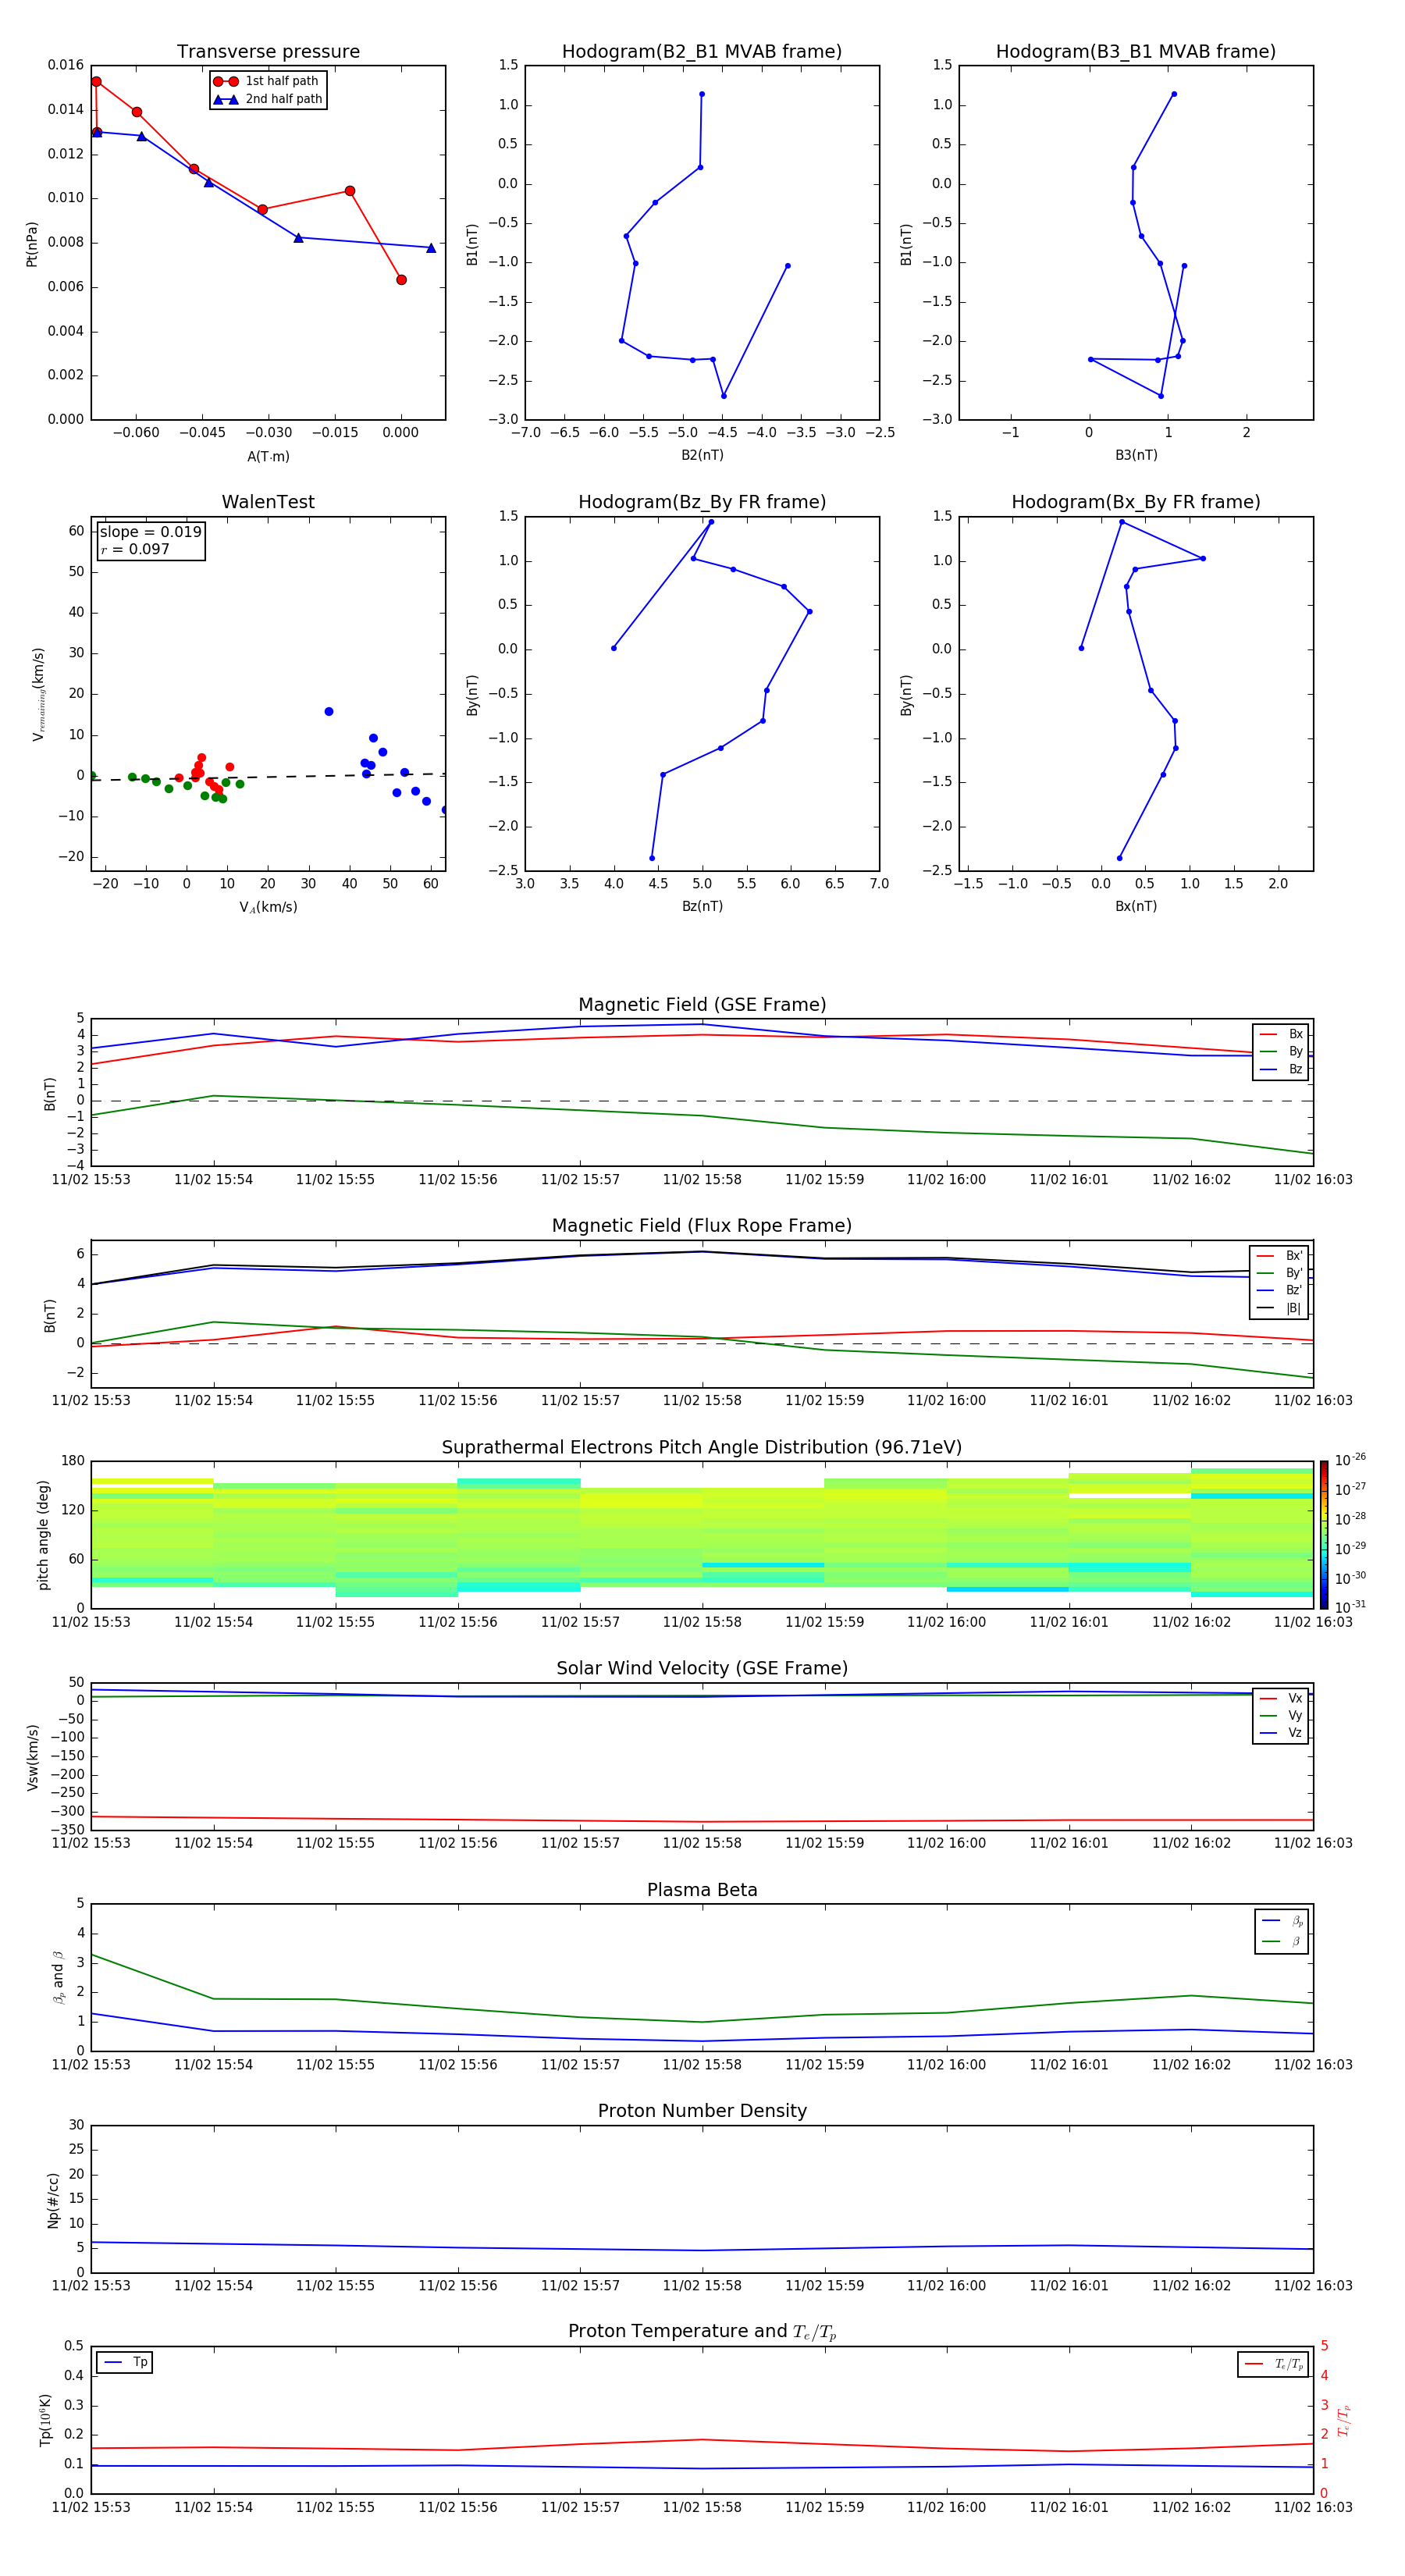1405x2576 pixels.
Task: Click the By legend entry in GSE plot
Action: coord(1281,1051)
